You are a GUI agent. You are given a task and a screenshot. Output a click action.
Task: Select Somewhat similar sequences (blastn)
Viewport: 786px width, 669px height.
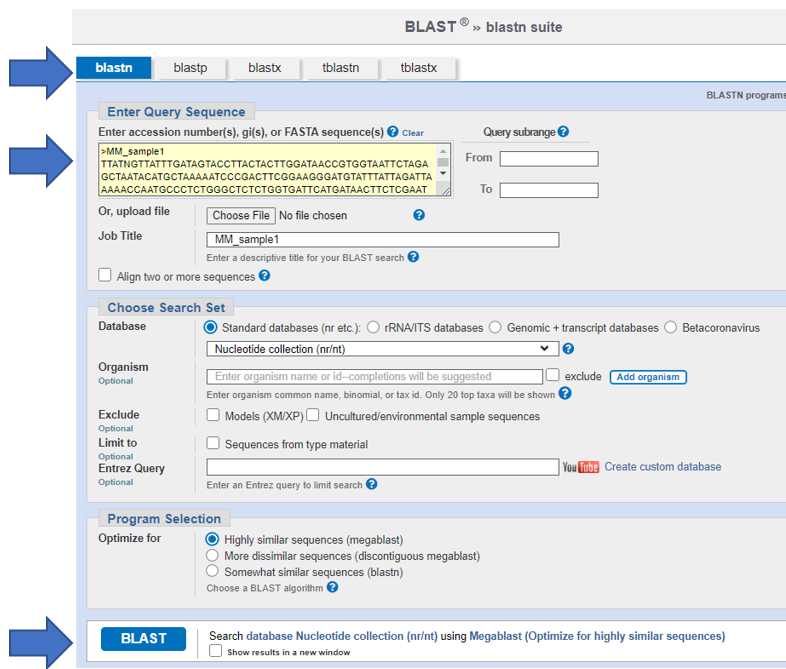213,571
